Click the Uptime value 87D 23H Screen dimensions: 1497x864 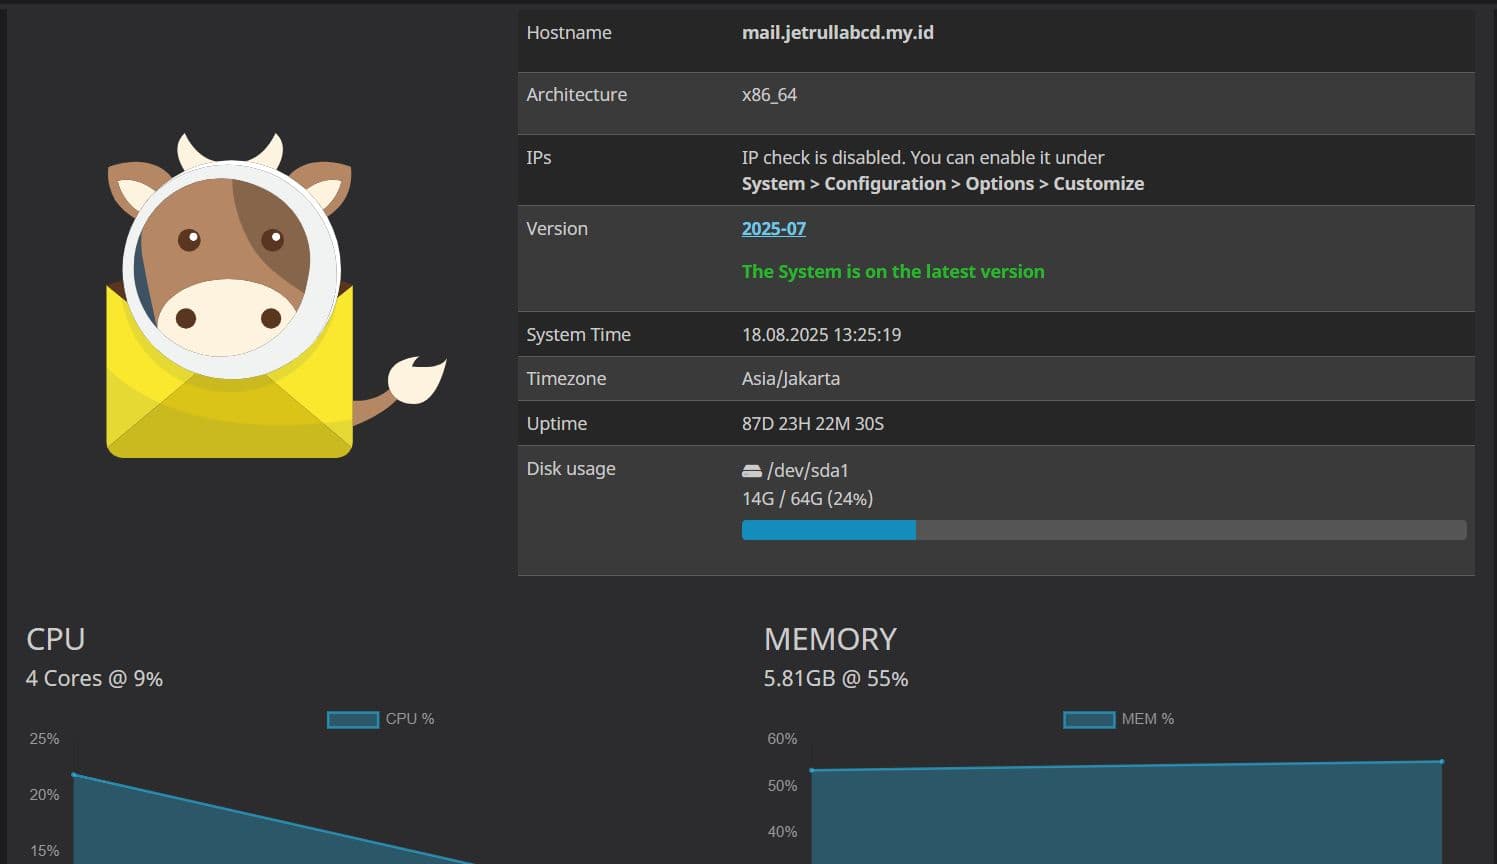pos(812,423)
